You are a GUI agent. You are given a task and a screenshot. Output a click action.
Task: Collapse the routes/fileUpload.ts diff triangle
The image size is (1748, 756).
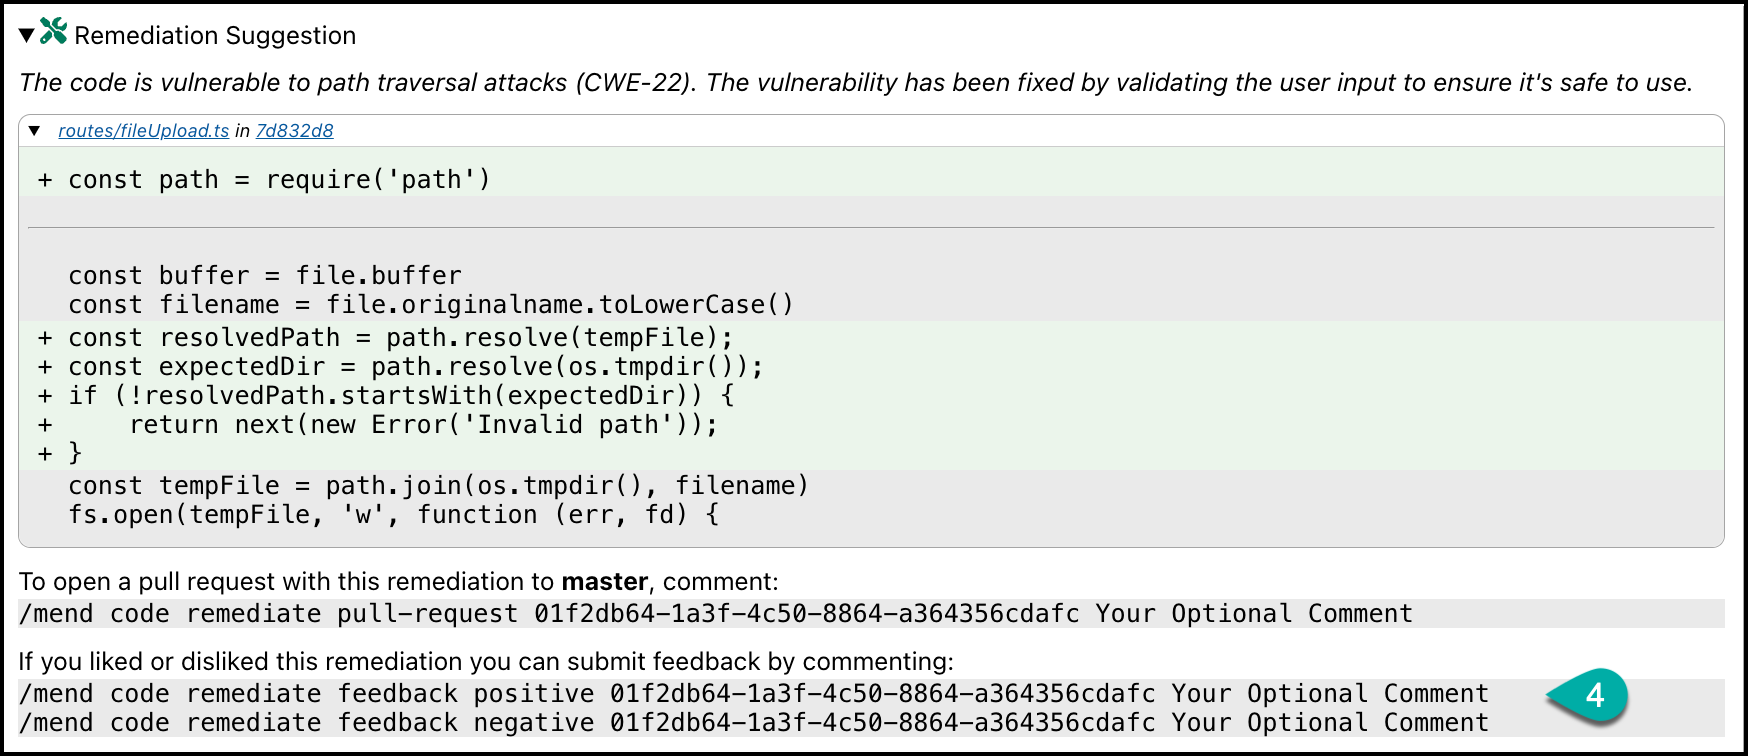(35, 131)
